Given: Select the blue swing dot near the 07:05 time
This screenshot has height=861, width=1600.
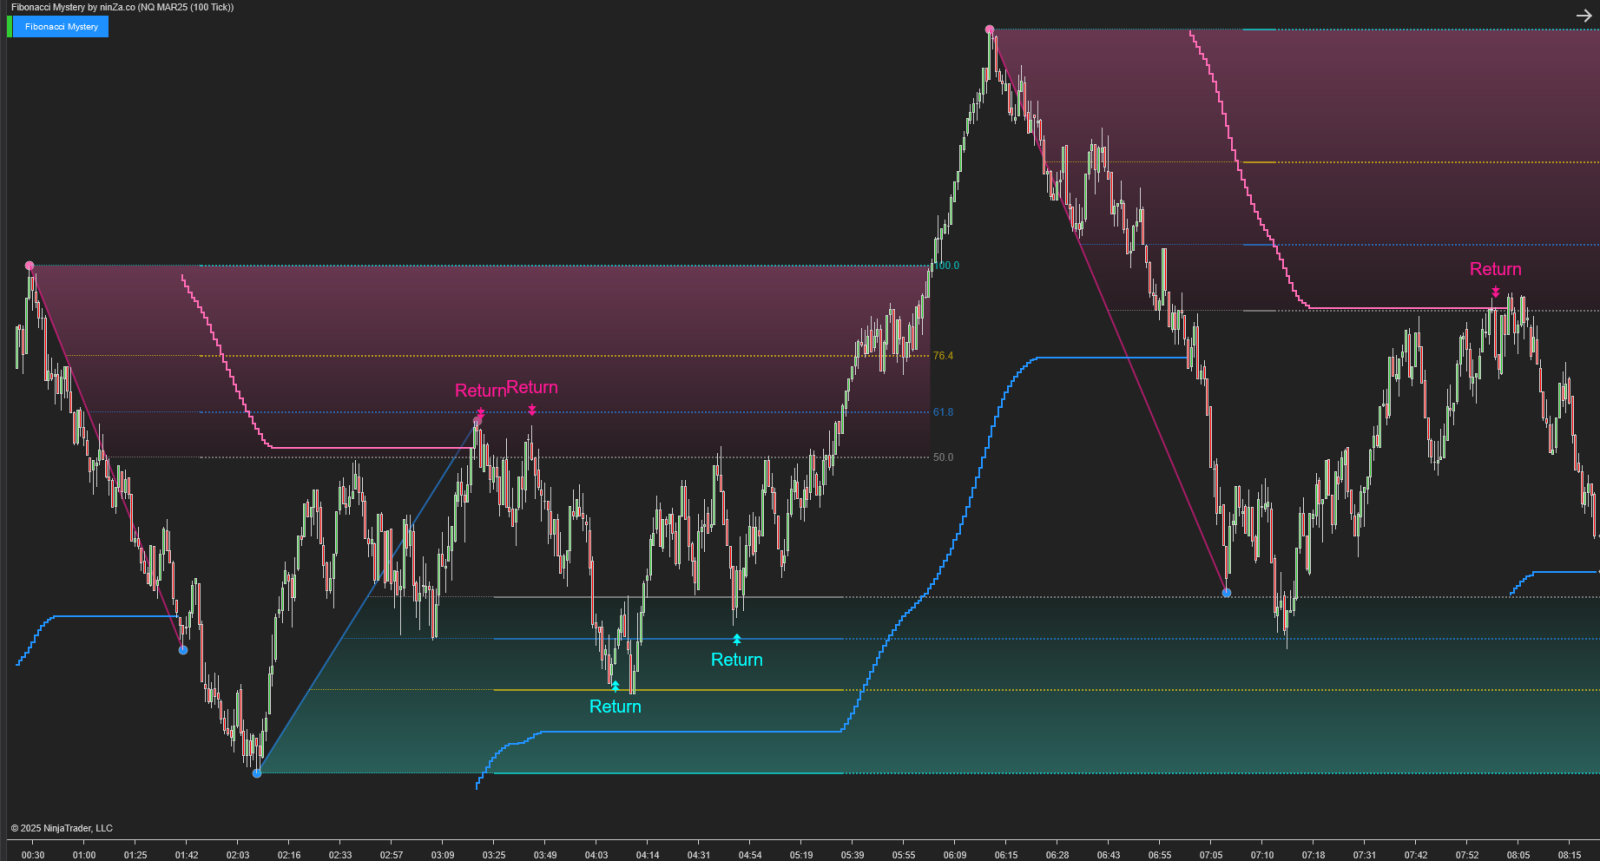Looking at the screenshot, I should click(1227, 593).
